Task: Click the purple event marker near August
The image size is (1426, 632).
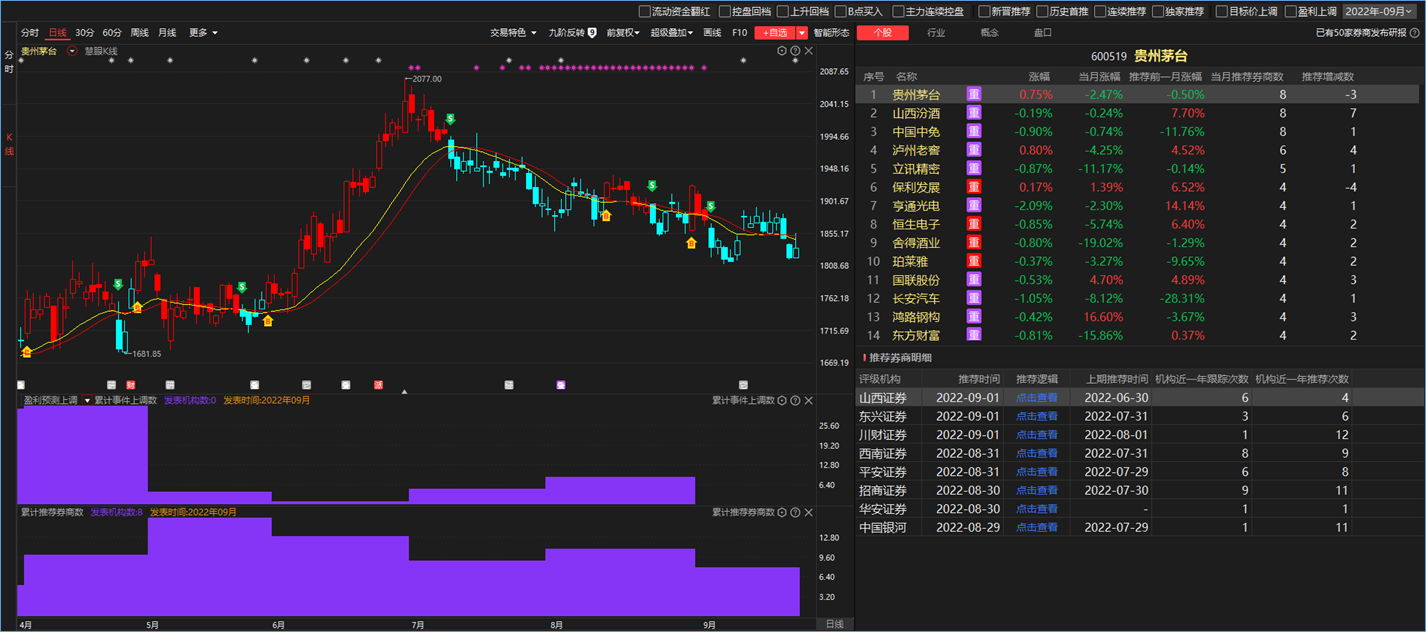Action: pyautogui.click(x=561, y=384)
